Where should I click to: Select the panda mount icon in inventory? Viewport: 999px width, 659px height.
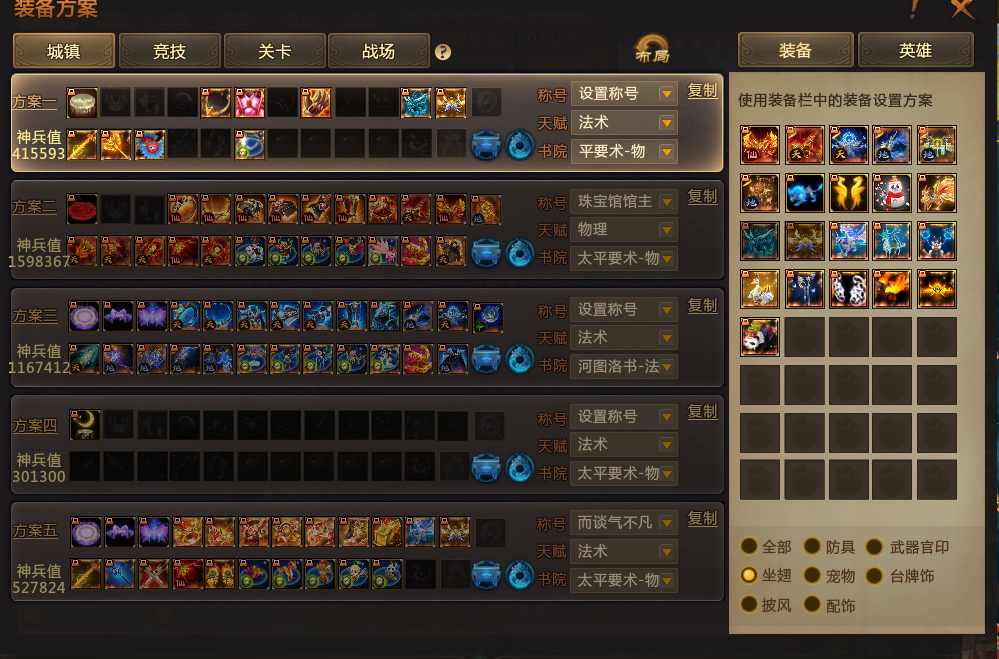pyautogui.click(x=759, y=337)
